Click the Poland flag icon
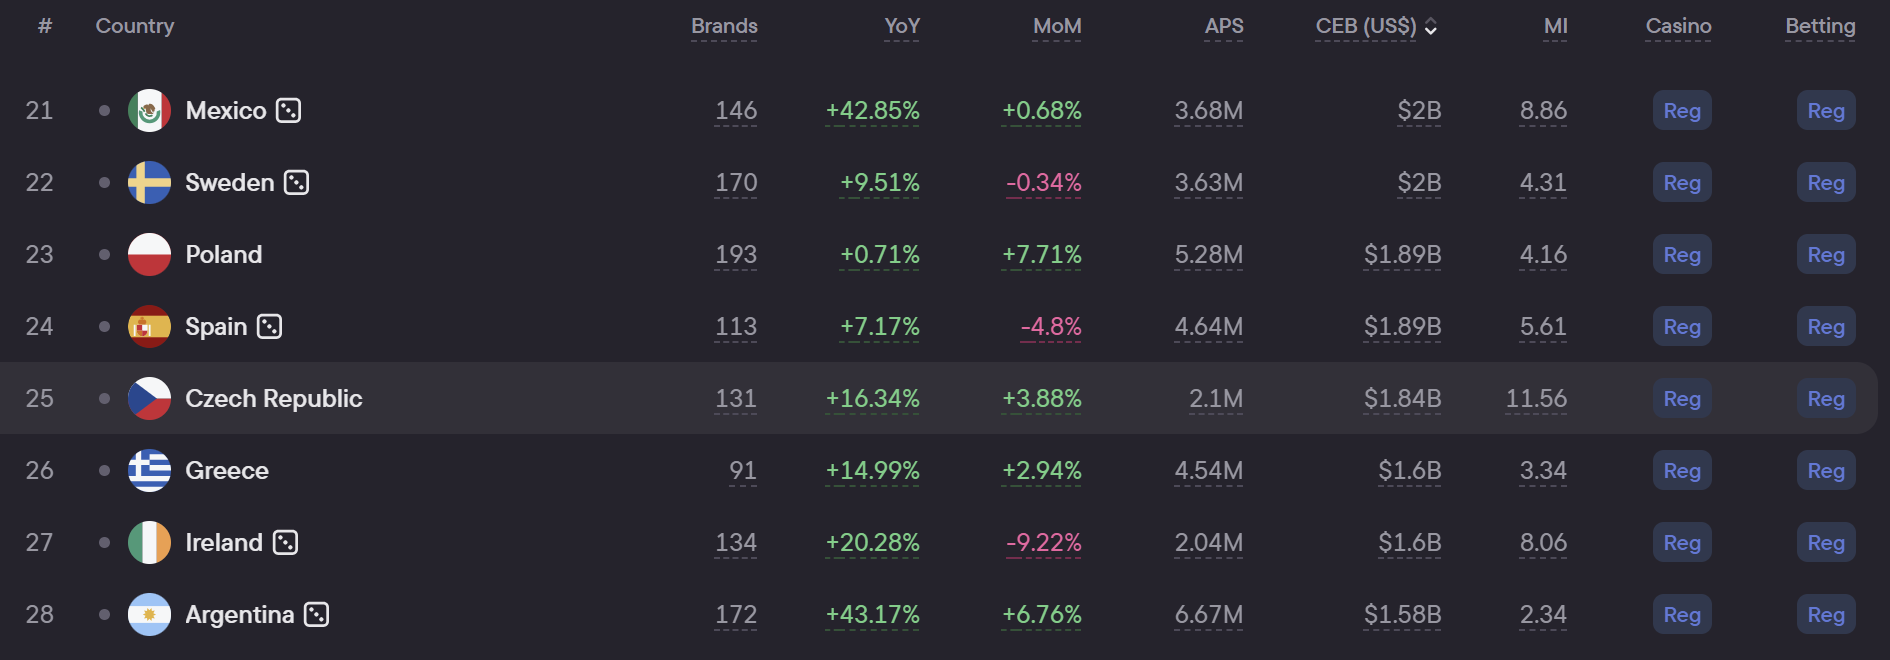This screenshot has width=1890, height=660. coord(149,254)
